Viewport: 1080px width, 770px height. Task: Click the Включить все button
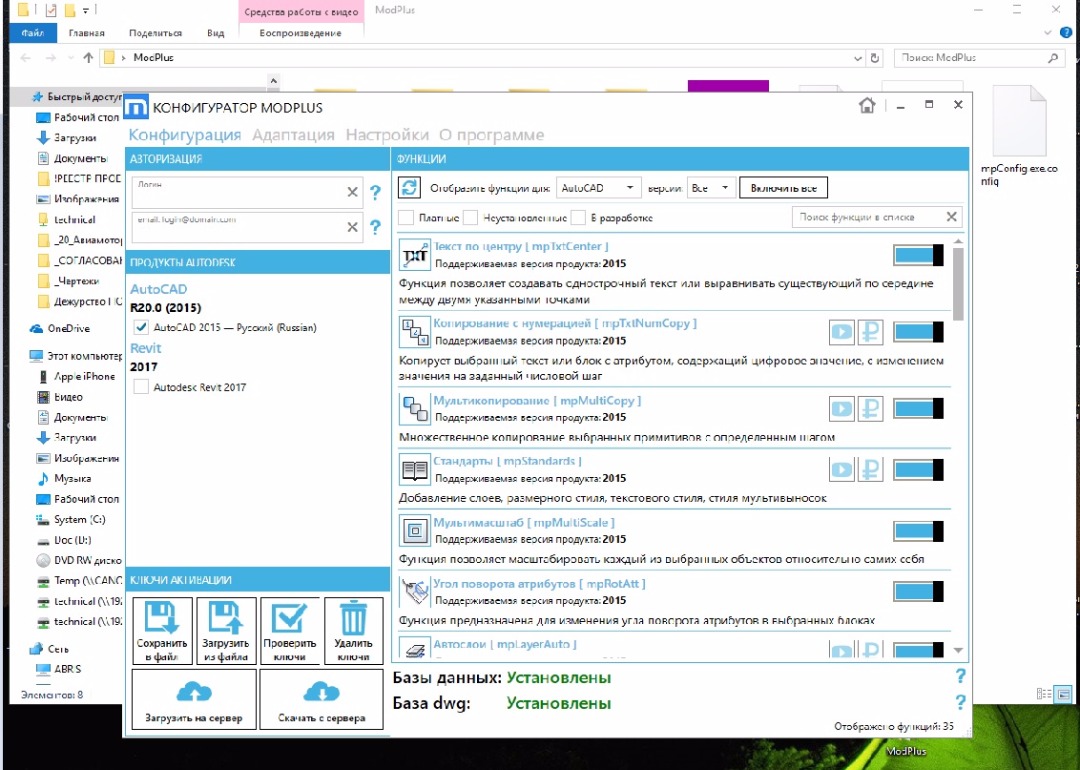click(784, 187)
